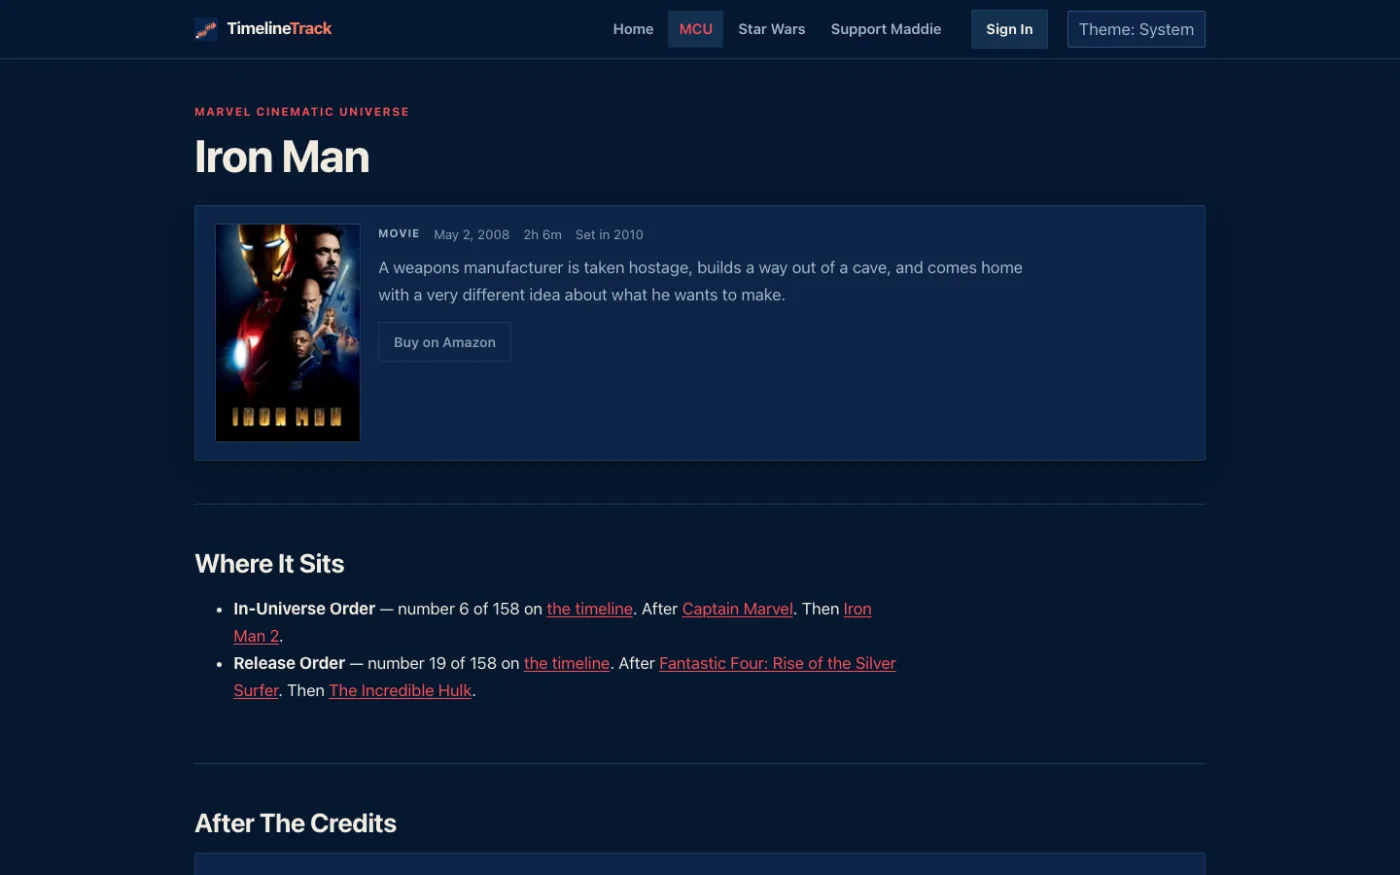Select the MCU nav tab

click(x=696, y=29)
